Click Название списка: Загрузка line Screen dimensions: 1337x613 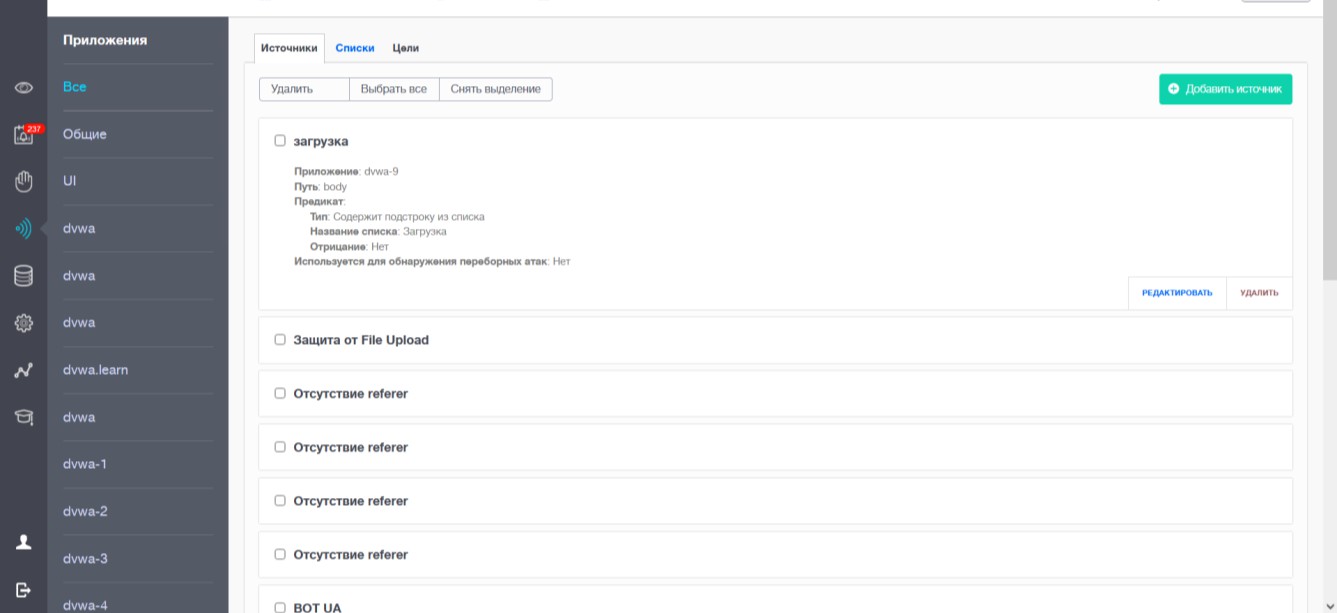click(x=378, y=232)
